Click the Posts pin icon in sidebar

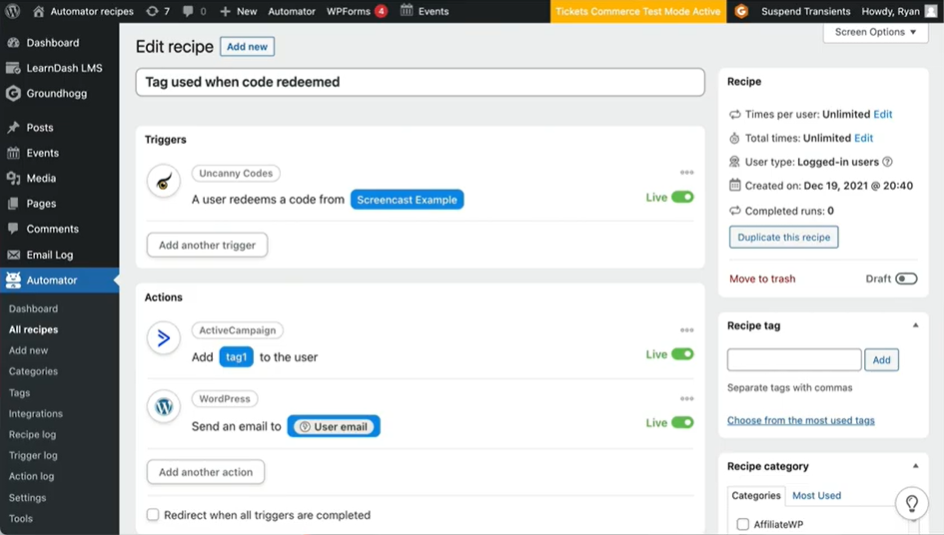pos(13,128)
